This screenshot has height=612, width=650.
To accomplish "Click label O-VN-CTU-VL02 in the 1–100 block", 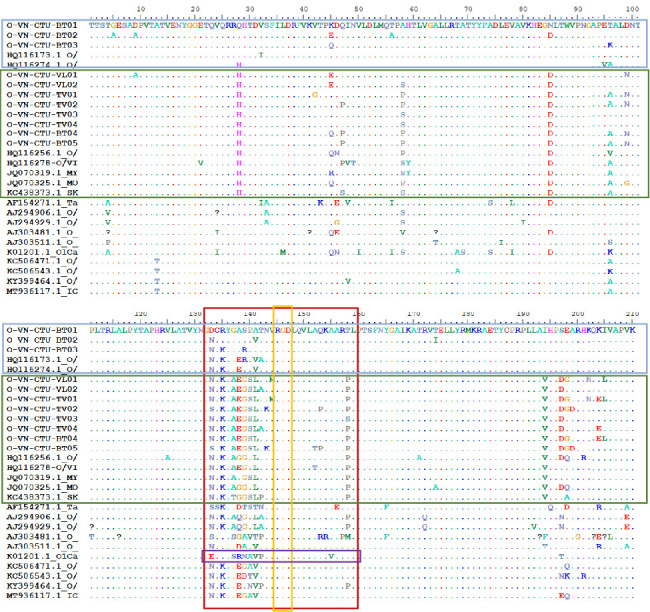I will (x=42, y=85).
